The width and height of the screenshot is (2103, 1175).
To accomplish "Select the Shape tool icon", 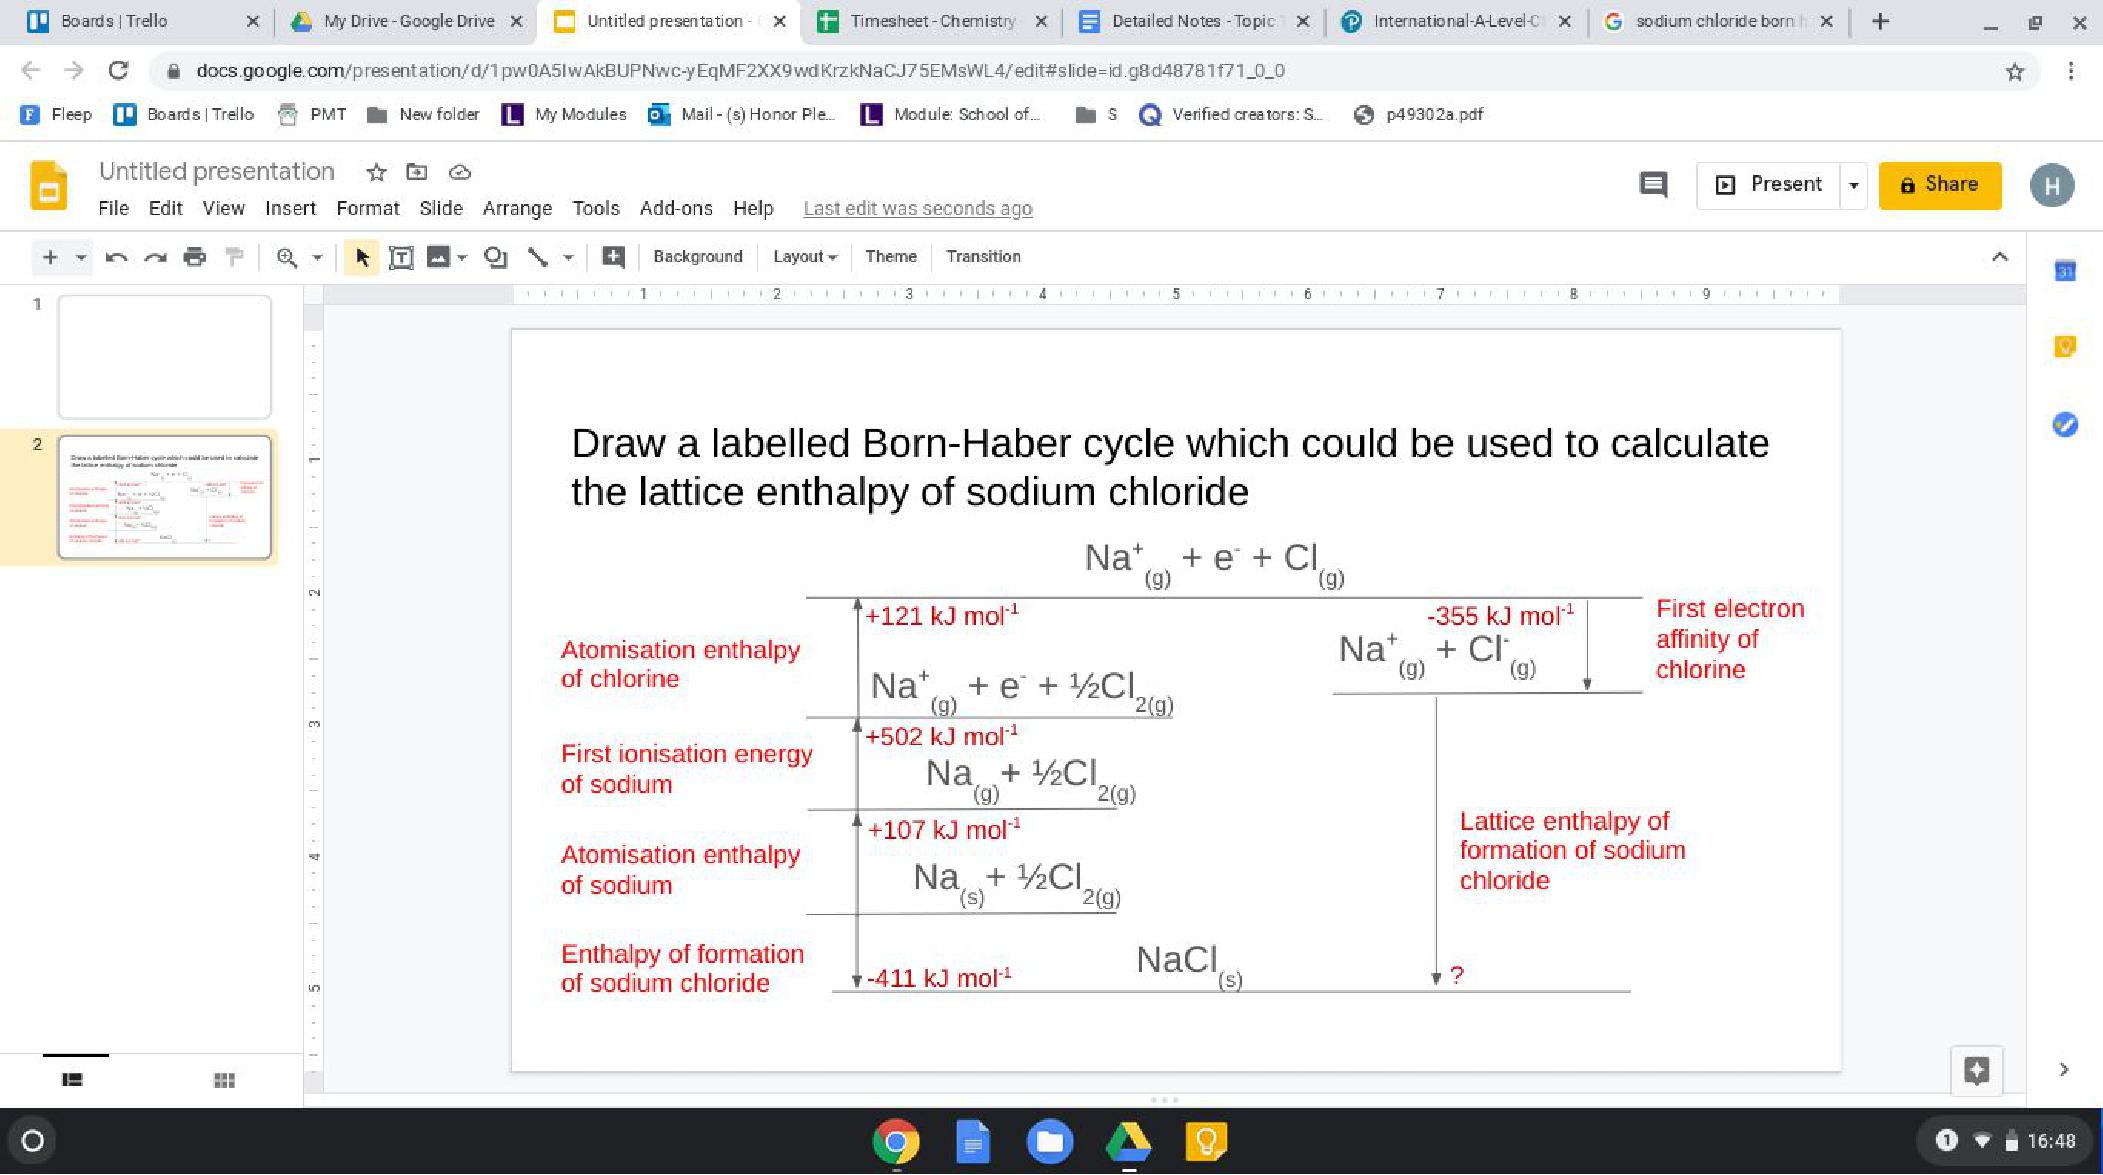I will coord(494,257).
